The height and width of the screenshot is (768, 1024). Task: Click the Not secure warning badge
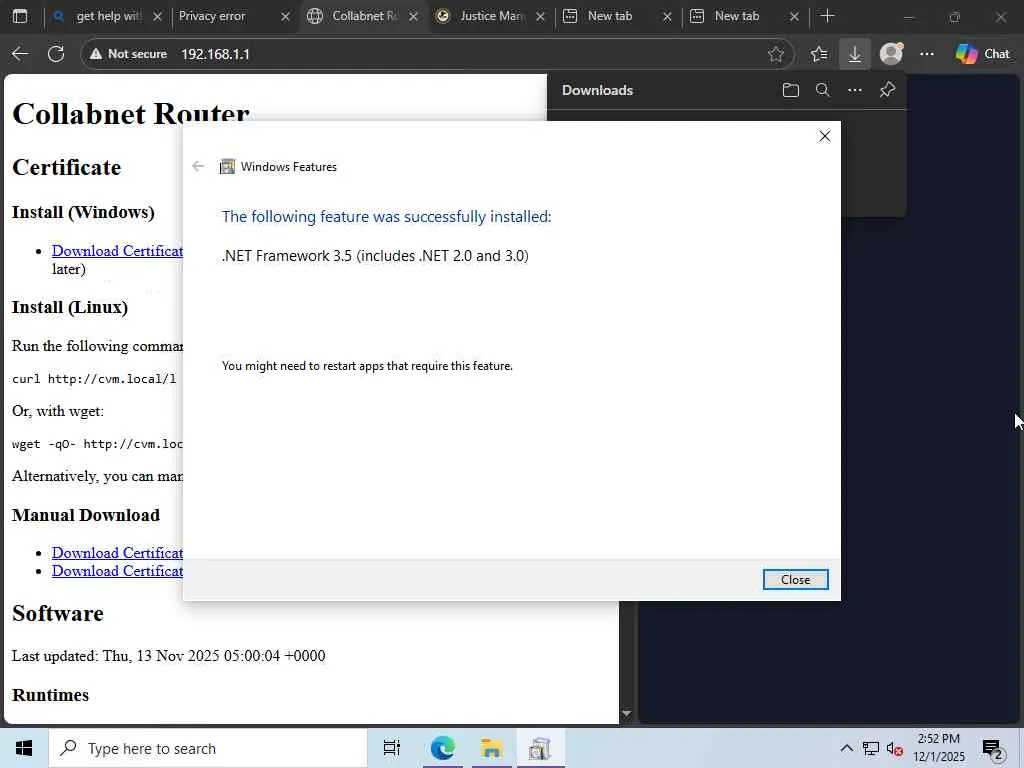tap(129, 54)
